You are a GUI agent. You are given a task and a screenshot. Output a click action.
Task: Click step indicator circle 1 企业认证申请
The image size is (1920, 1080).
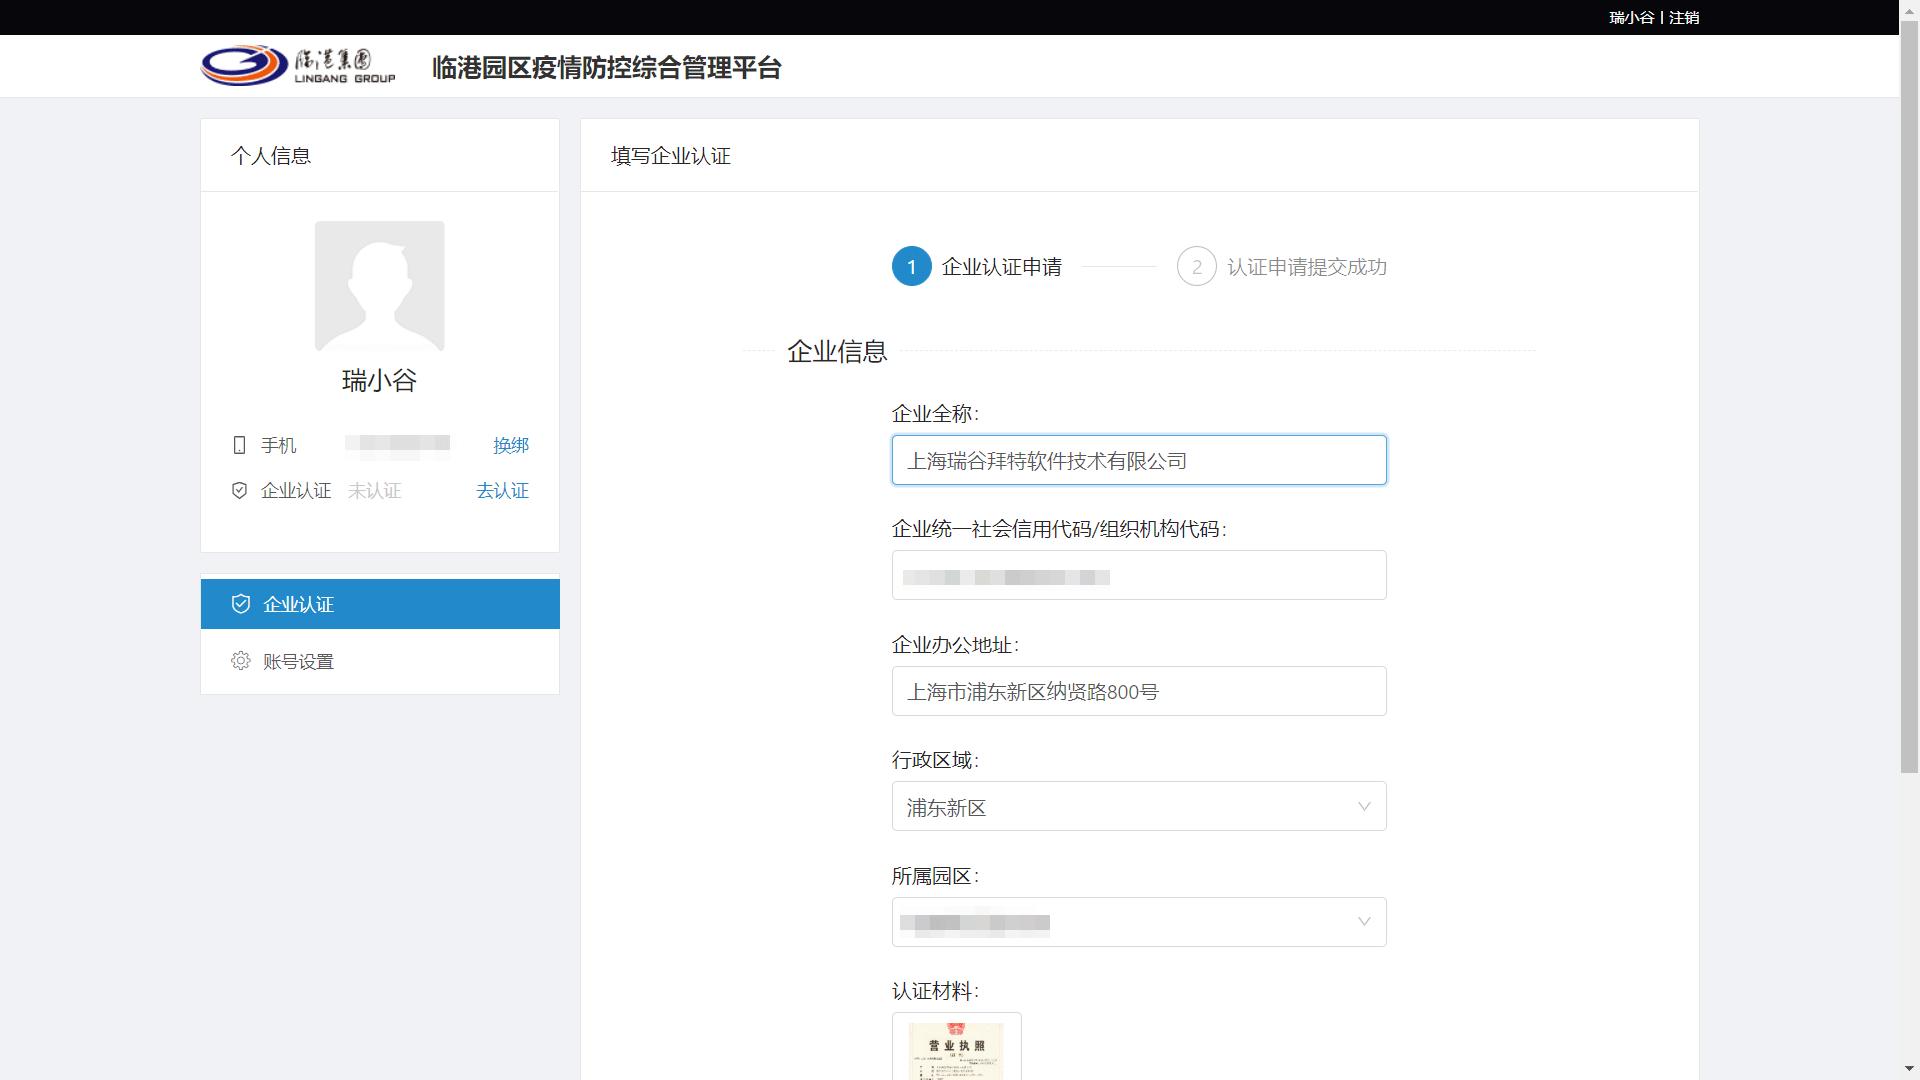pyautogui.click(x=911, y=267)
